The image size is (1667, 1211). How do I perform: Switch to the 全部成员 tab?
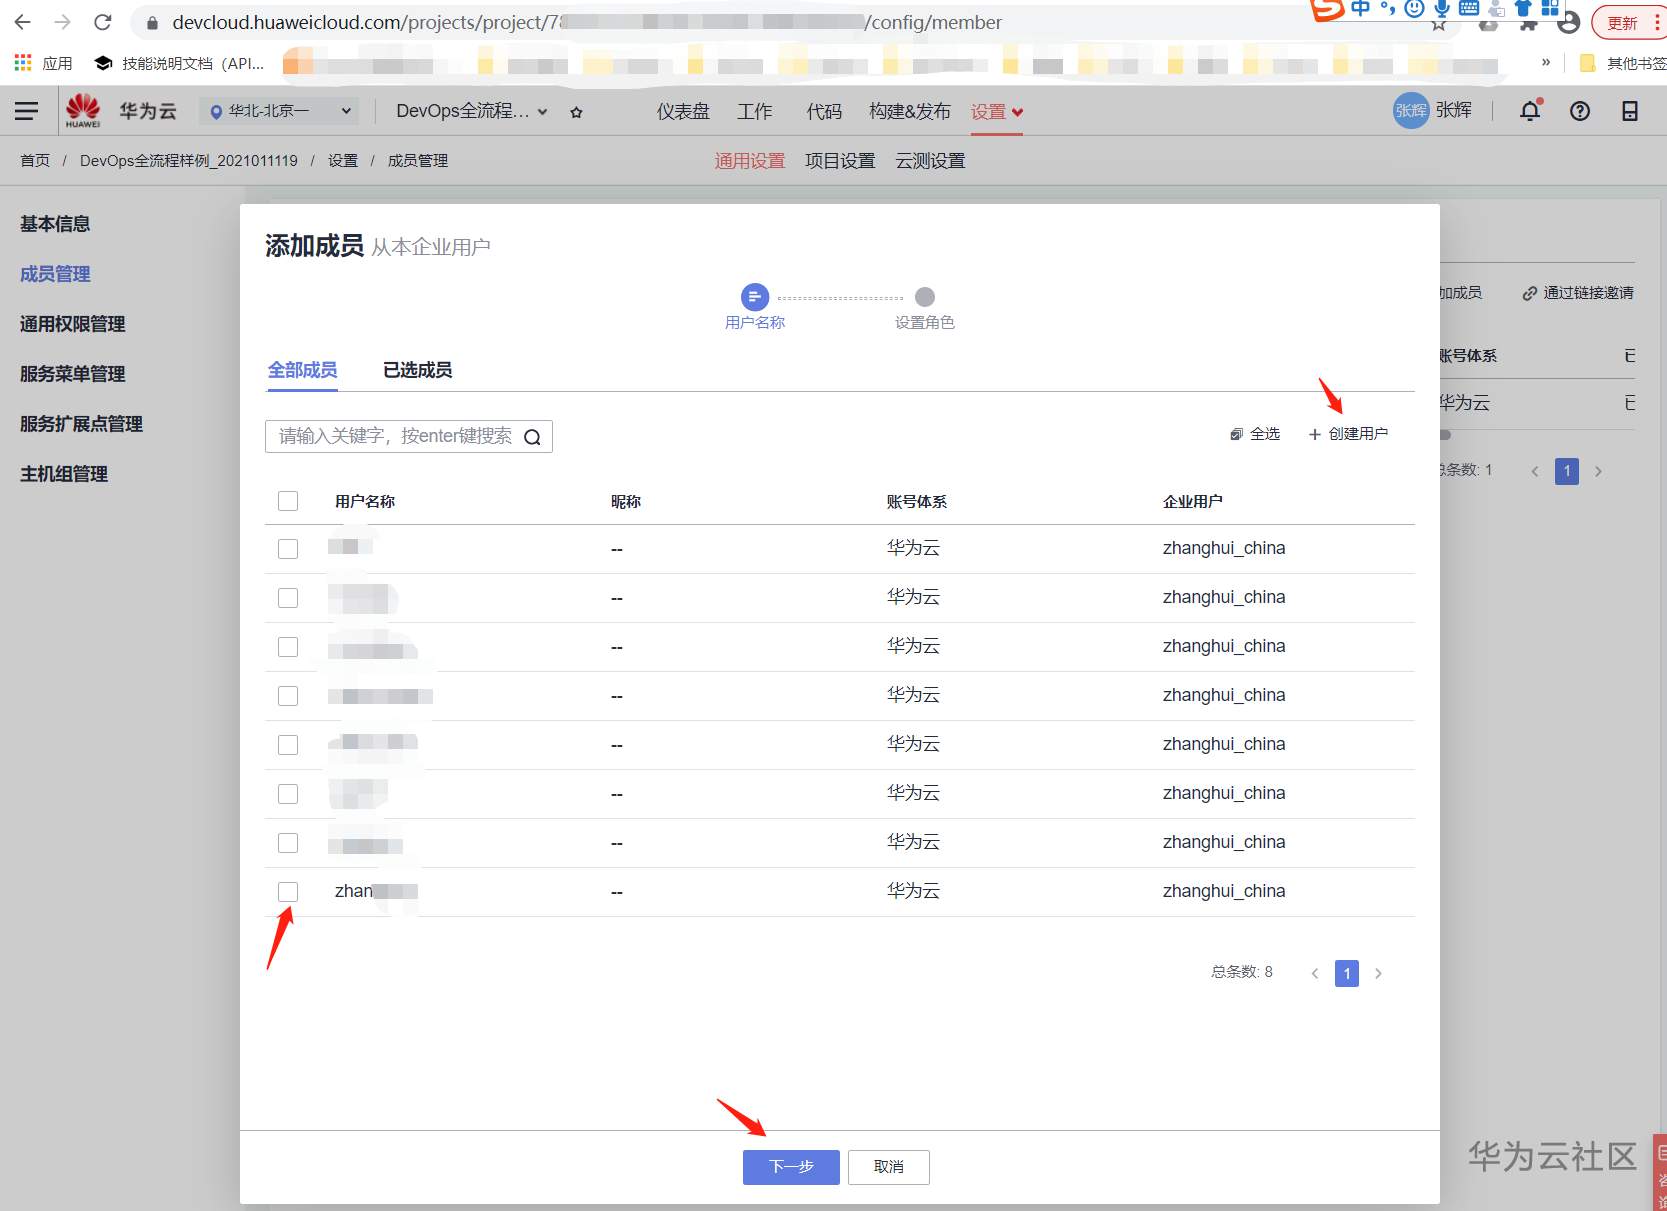coord(302,370)
